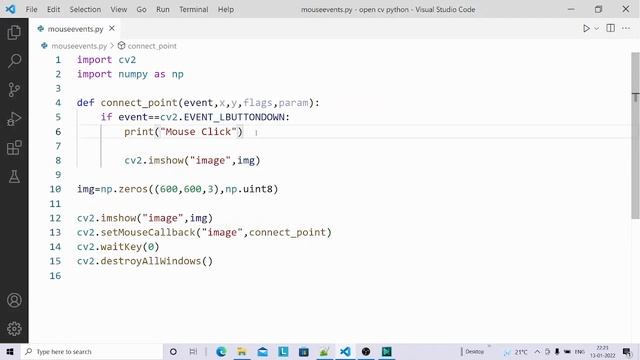Open Microsoft Store from the taskbar
The height and width of the screenshot is (360, 640).
(x=304, y=351)
